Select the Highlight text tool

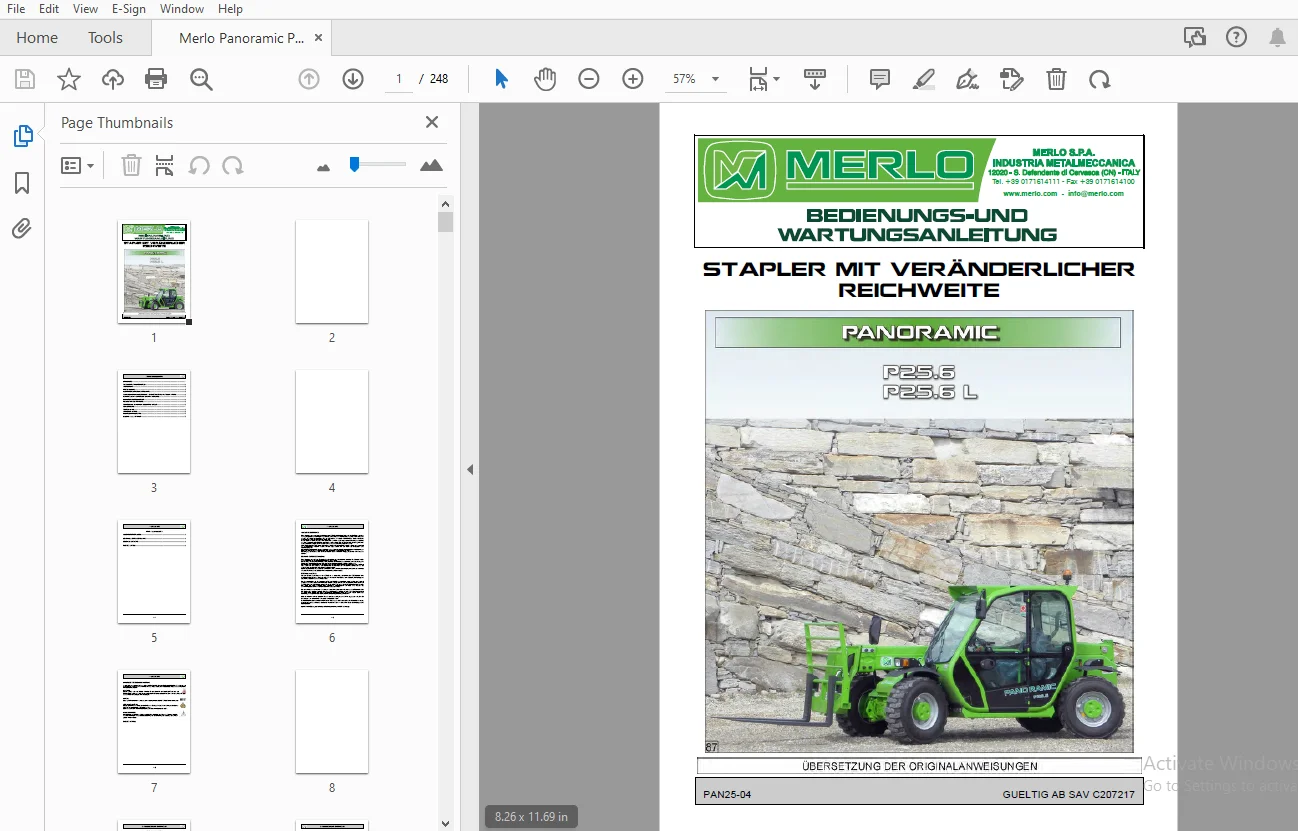pyautogui.click(x=924, y=79)
